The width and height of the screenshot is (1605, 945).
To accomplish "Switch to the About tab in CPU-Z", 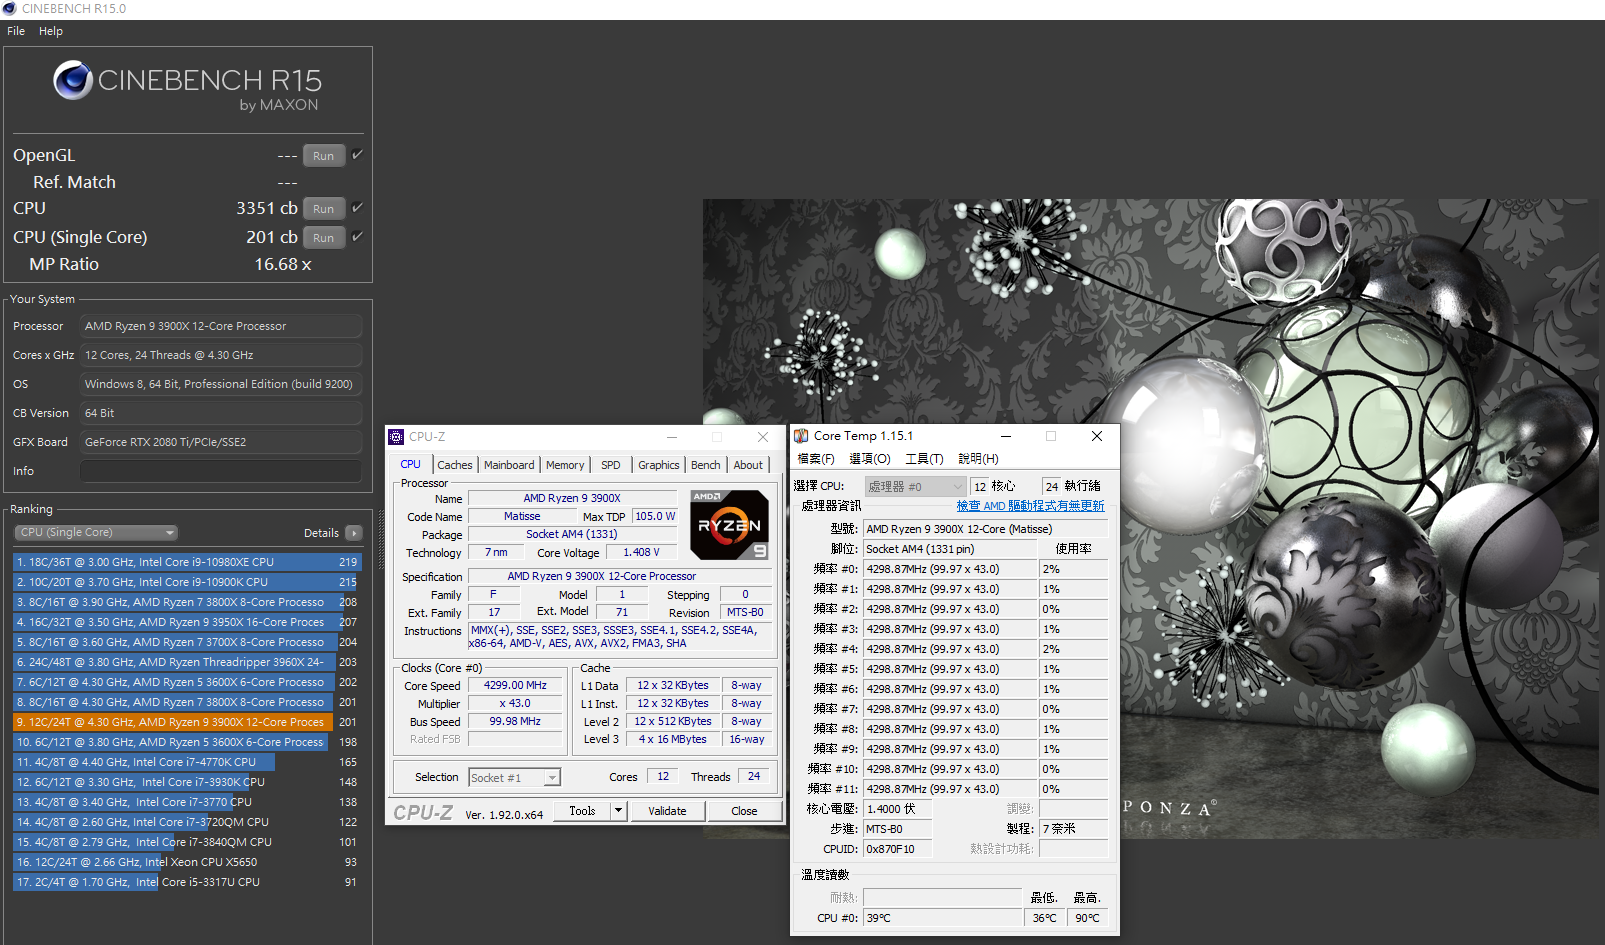I will [x=748, y=465].
